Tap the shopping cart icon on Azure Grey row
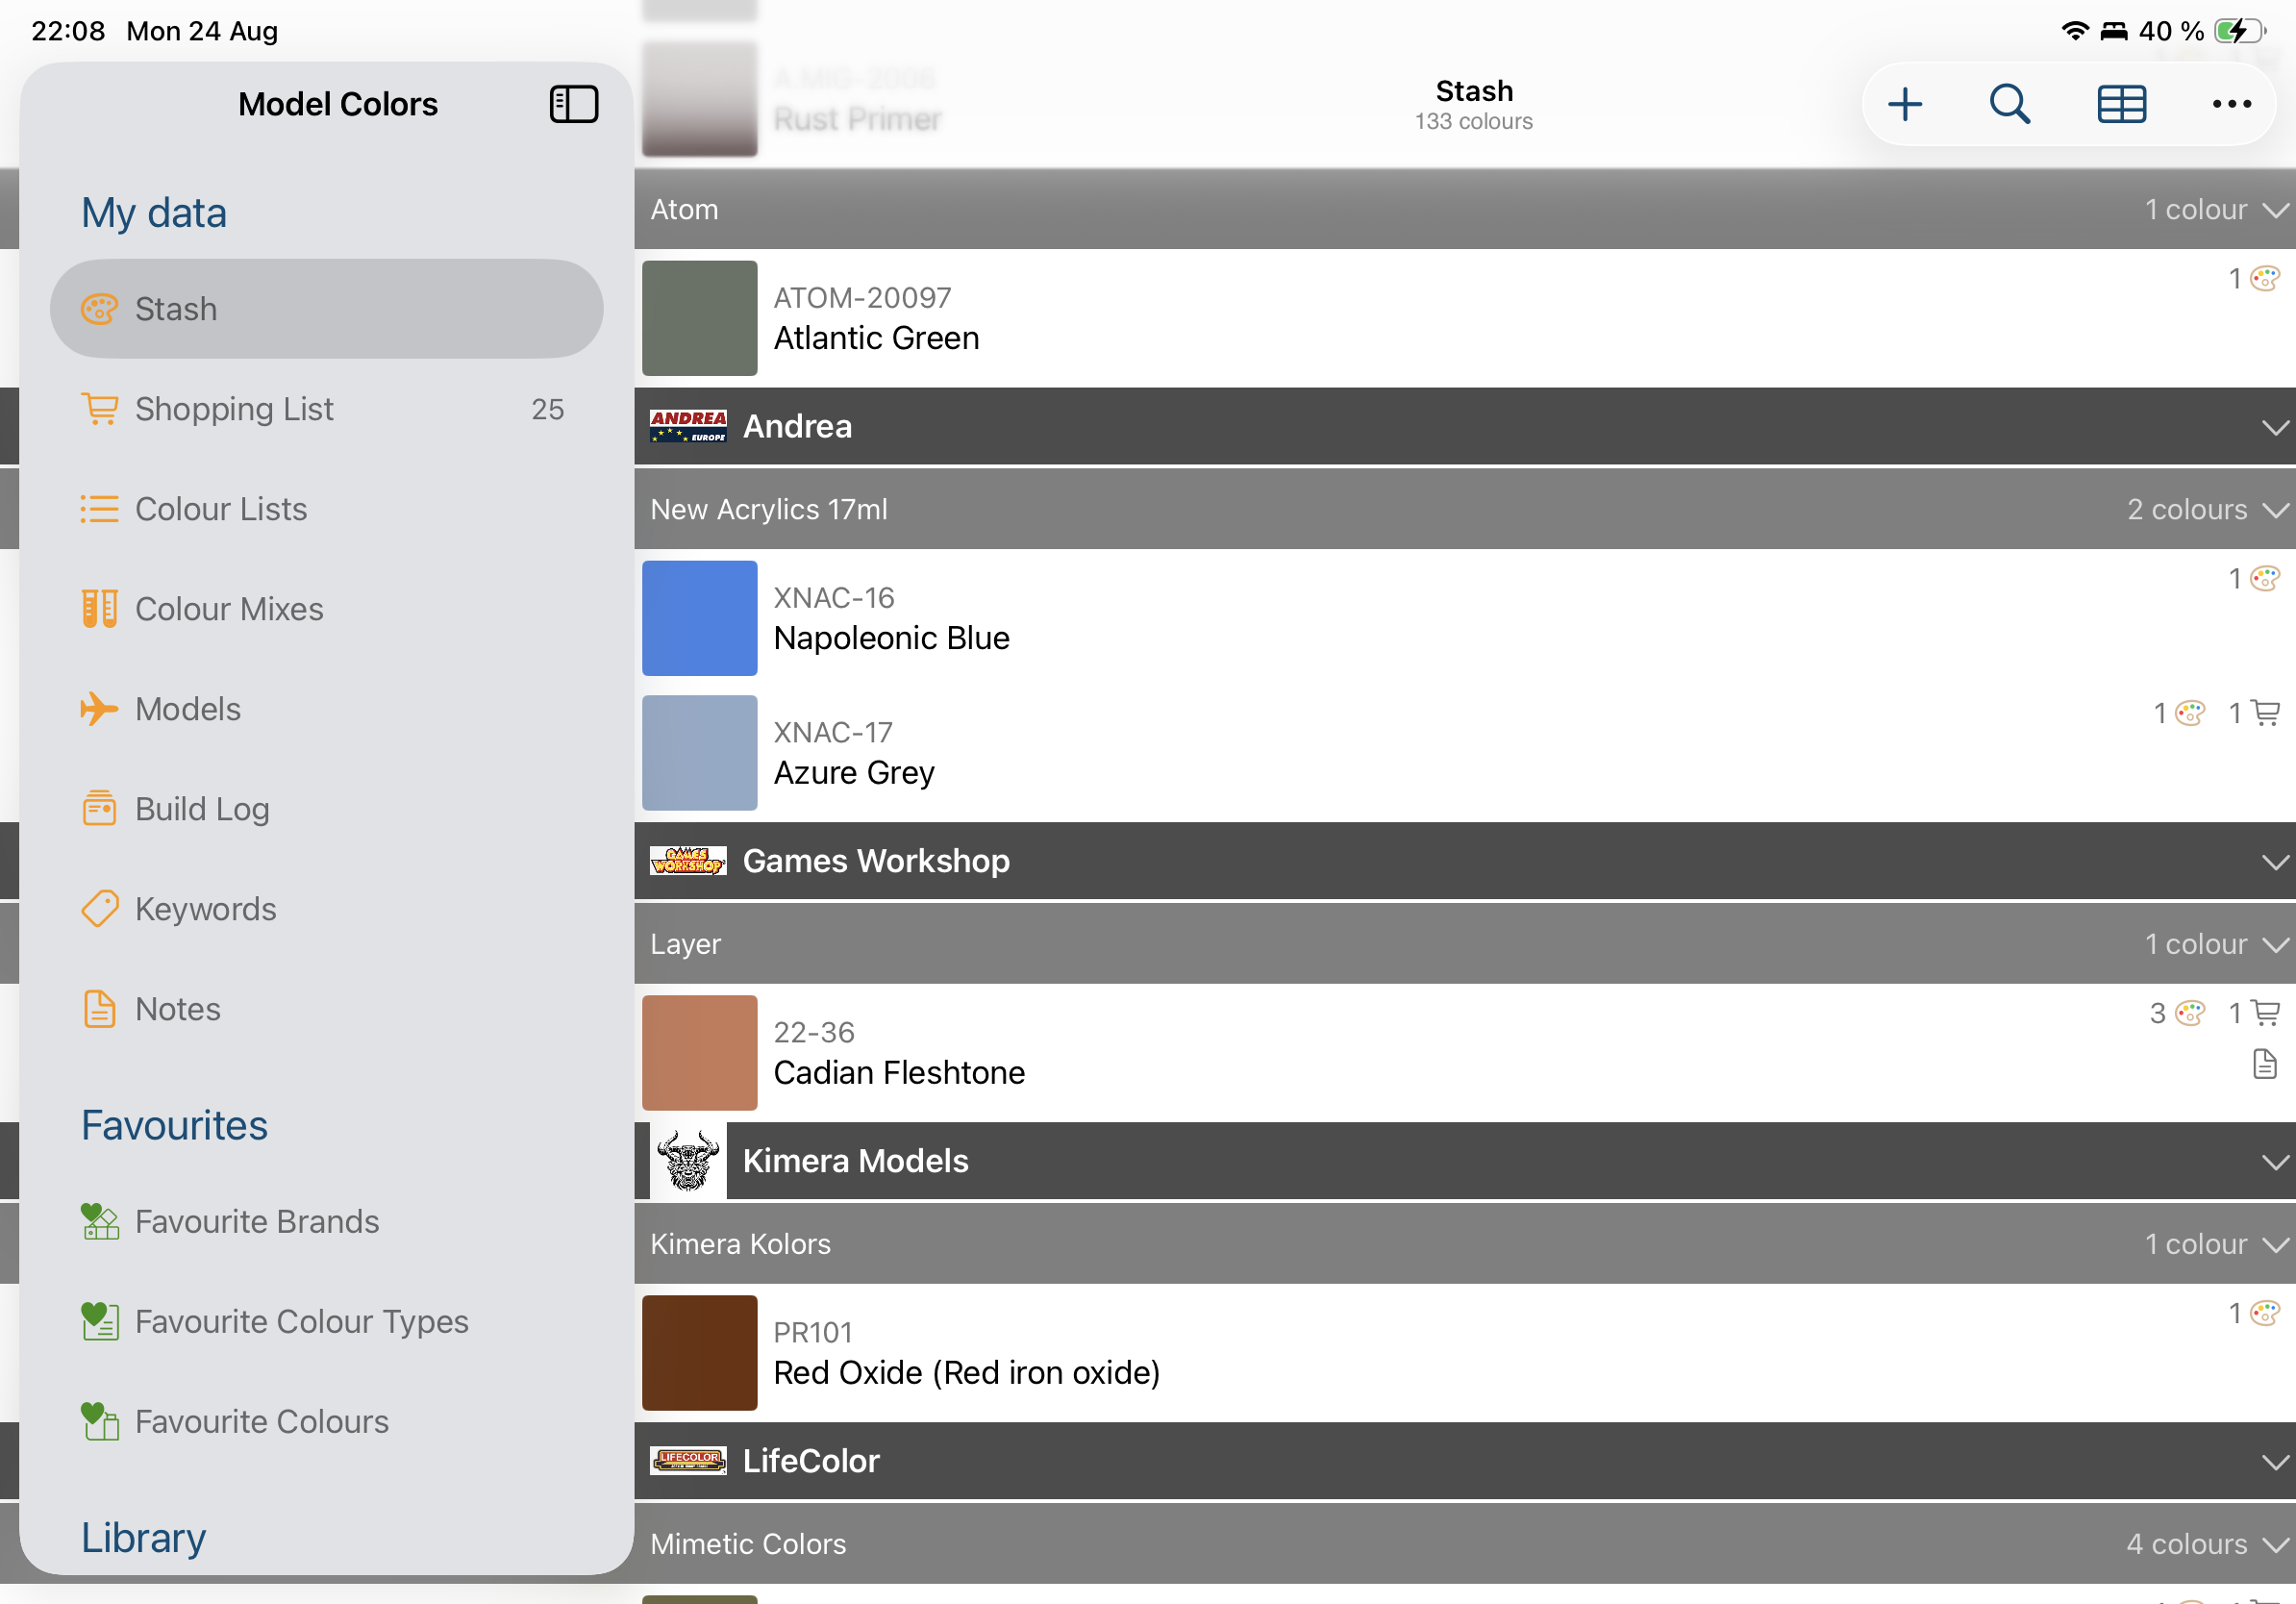This screenshot has height=1604, width=2296. 2266,713
